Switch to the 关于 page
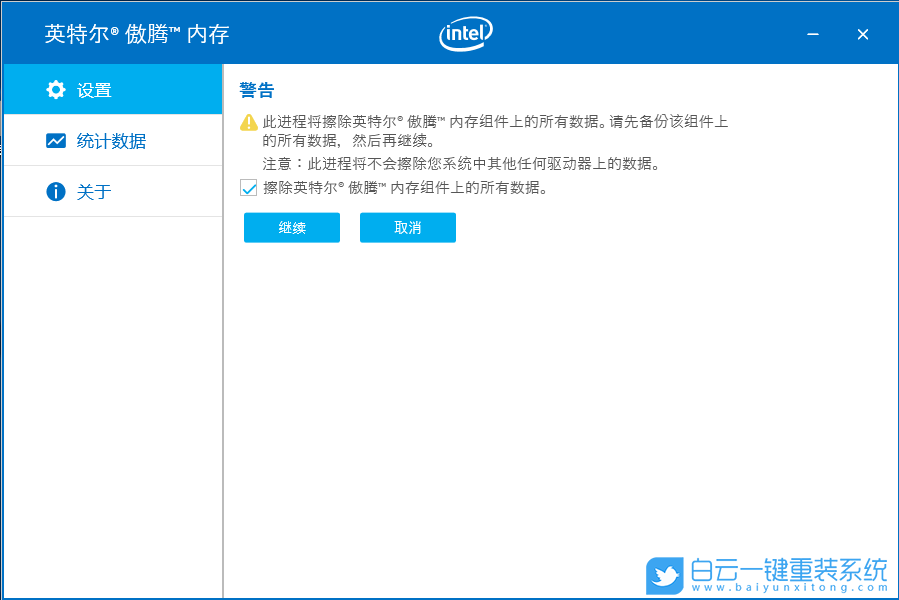The width and height of the screenshot is (899, 600). click(95, 191)
